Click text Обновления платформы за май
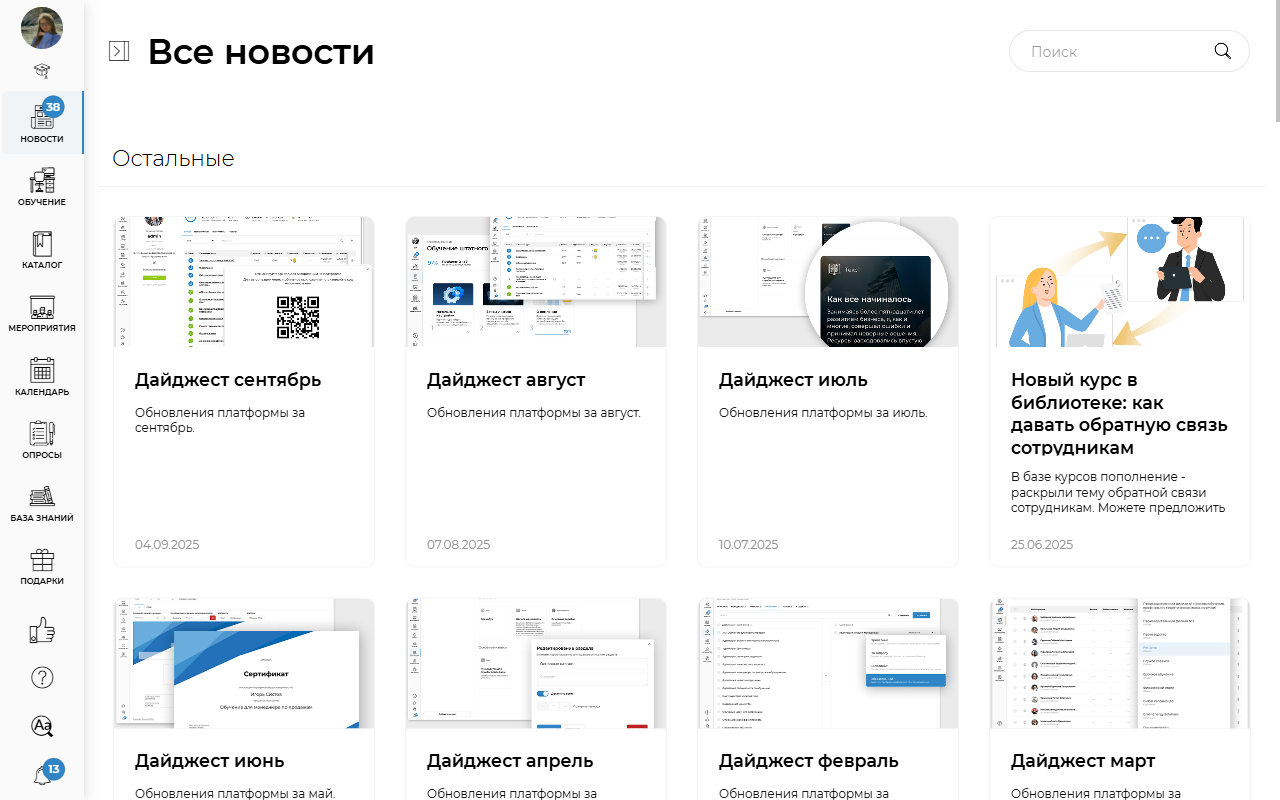Screen dimensions: 1280x800 [x=235, y=793]
